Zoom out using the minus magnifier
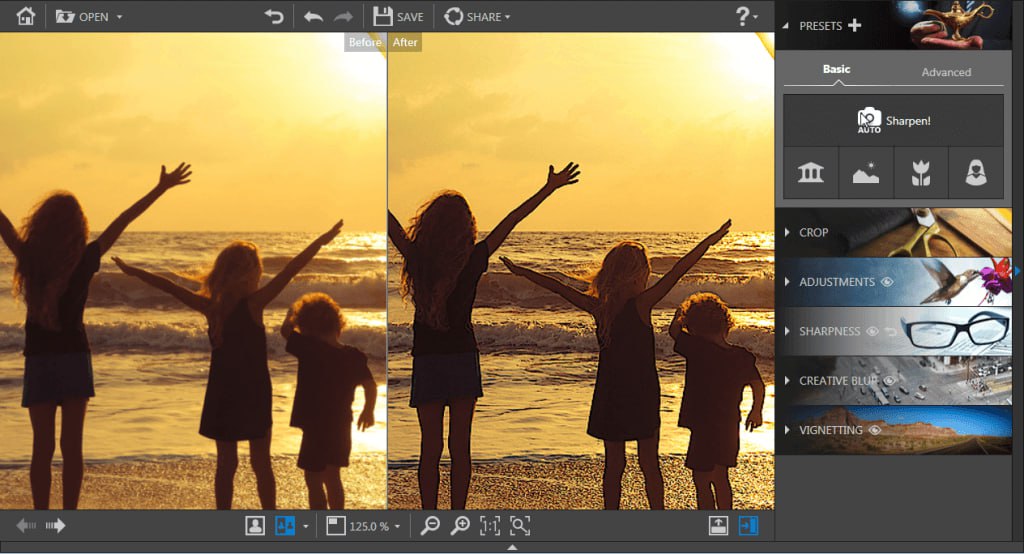Image resolution: width=1024 pixels, height=554 pixels. pos(430,526)
